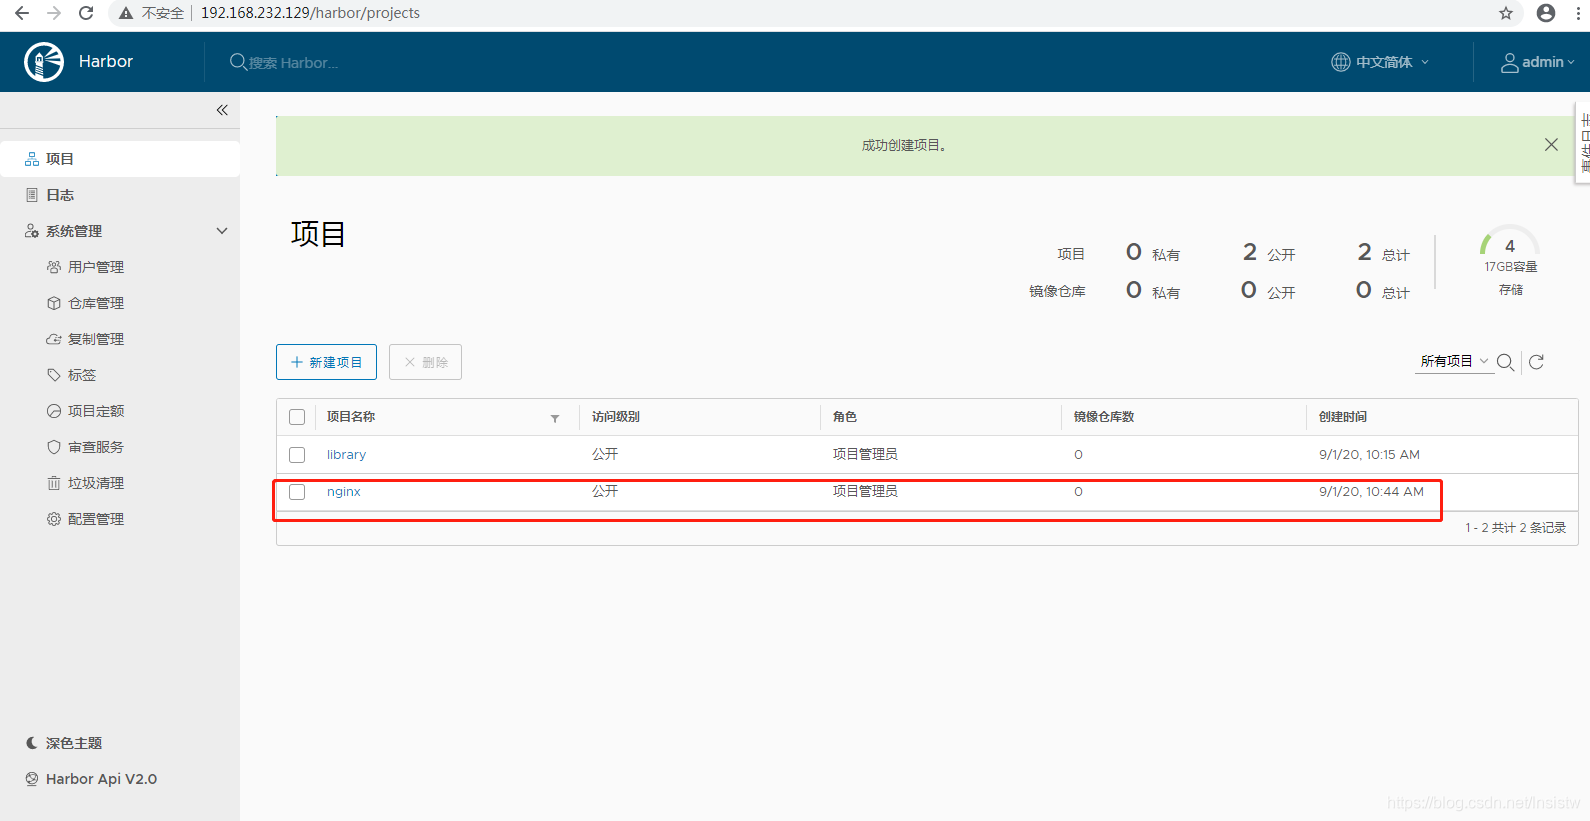Click 成功创建项目 message text
The height and width of the screenshot is (821, 1590).
(904, 146)
